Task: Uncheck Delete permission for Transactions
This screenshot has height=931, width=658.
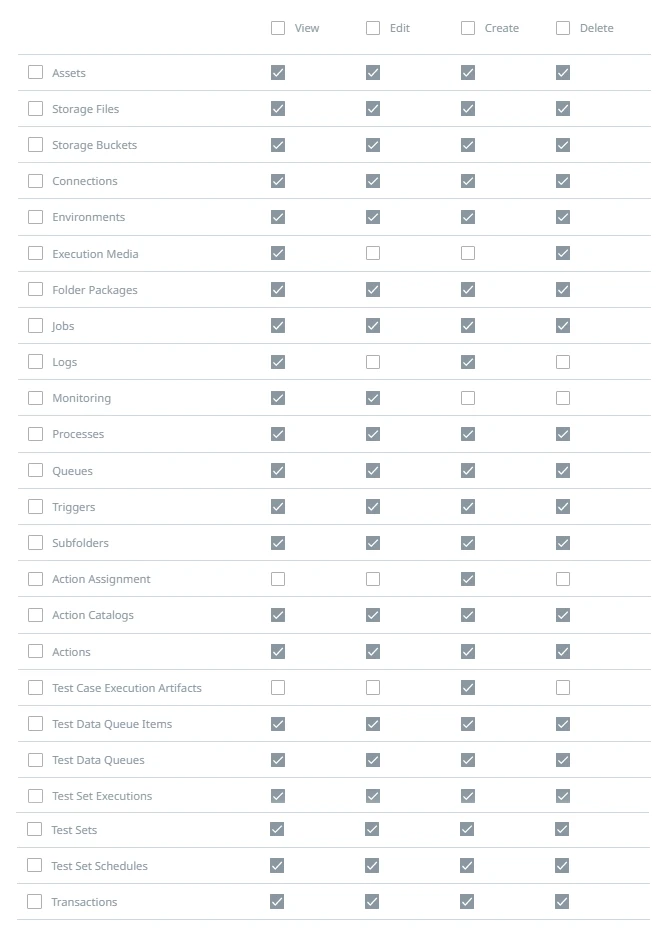Action: pos(562,901)
